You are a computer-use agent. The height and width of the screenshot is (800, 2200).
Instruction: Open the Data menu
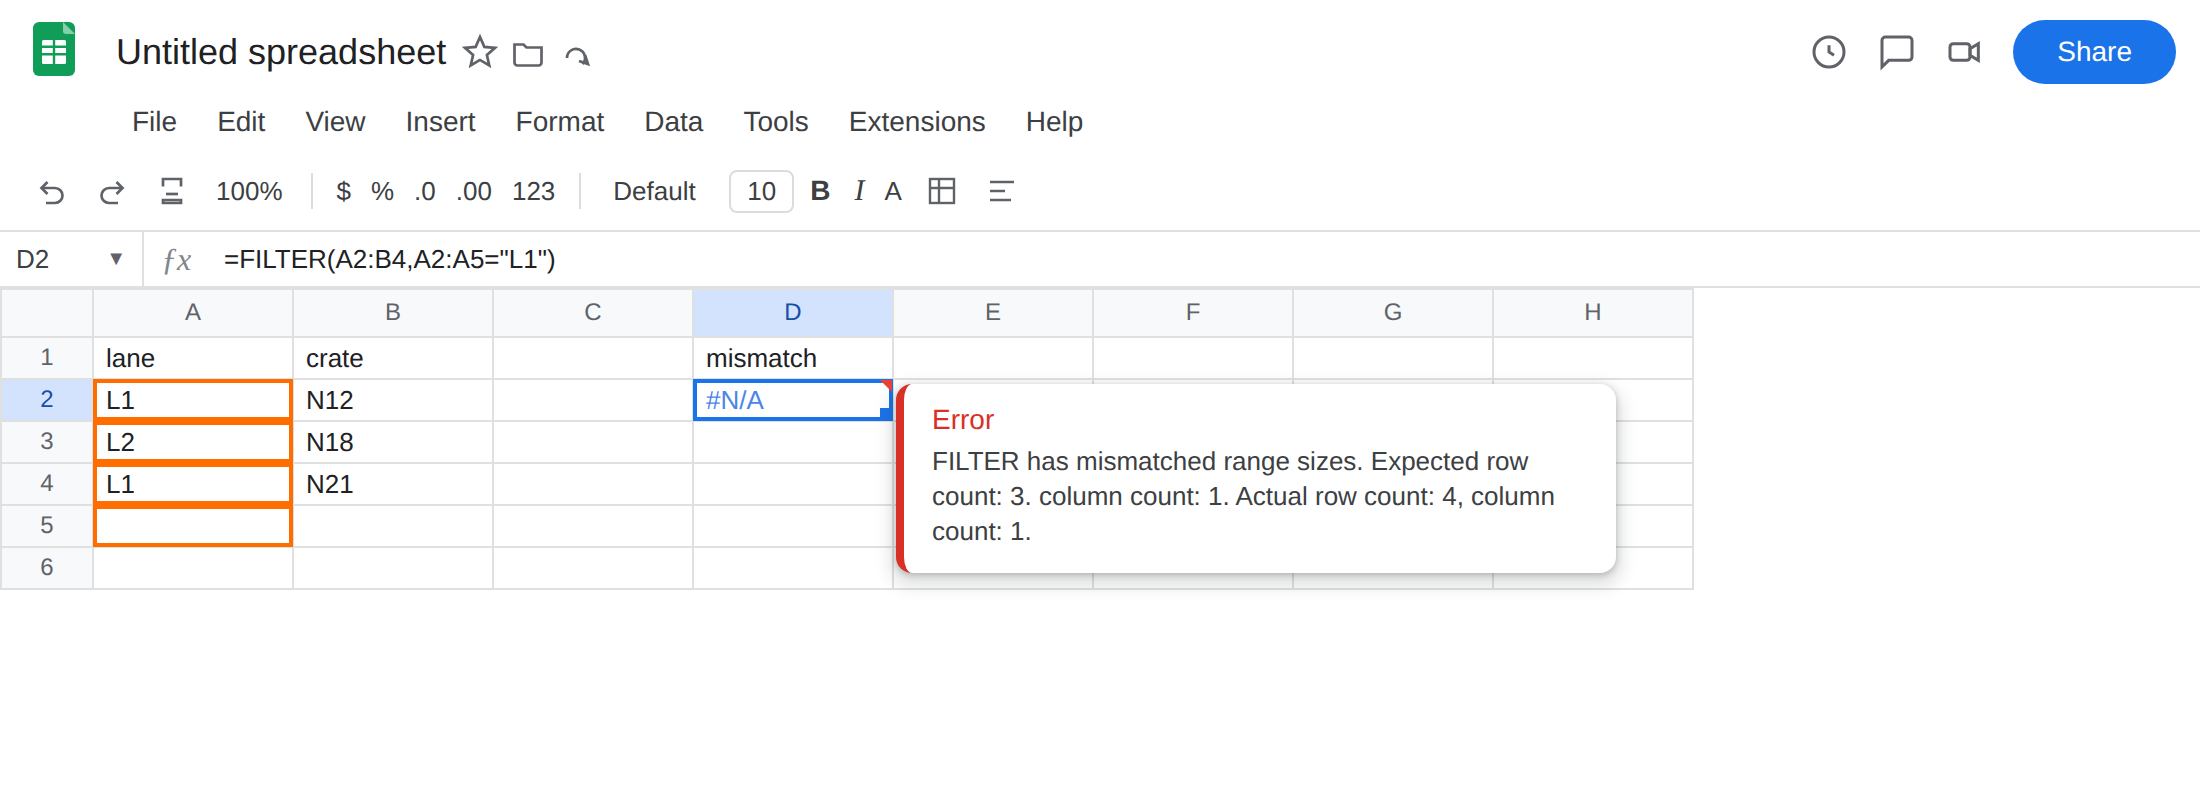673,121
